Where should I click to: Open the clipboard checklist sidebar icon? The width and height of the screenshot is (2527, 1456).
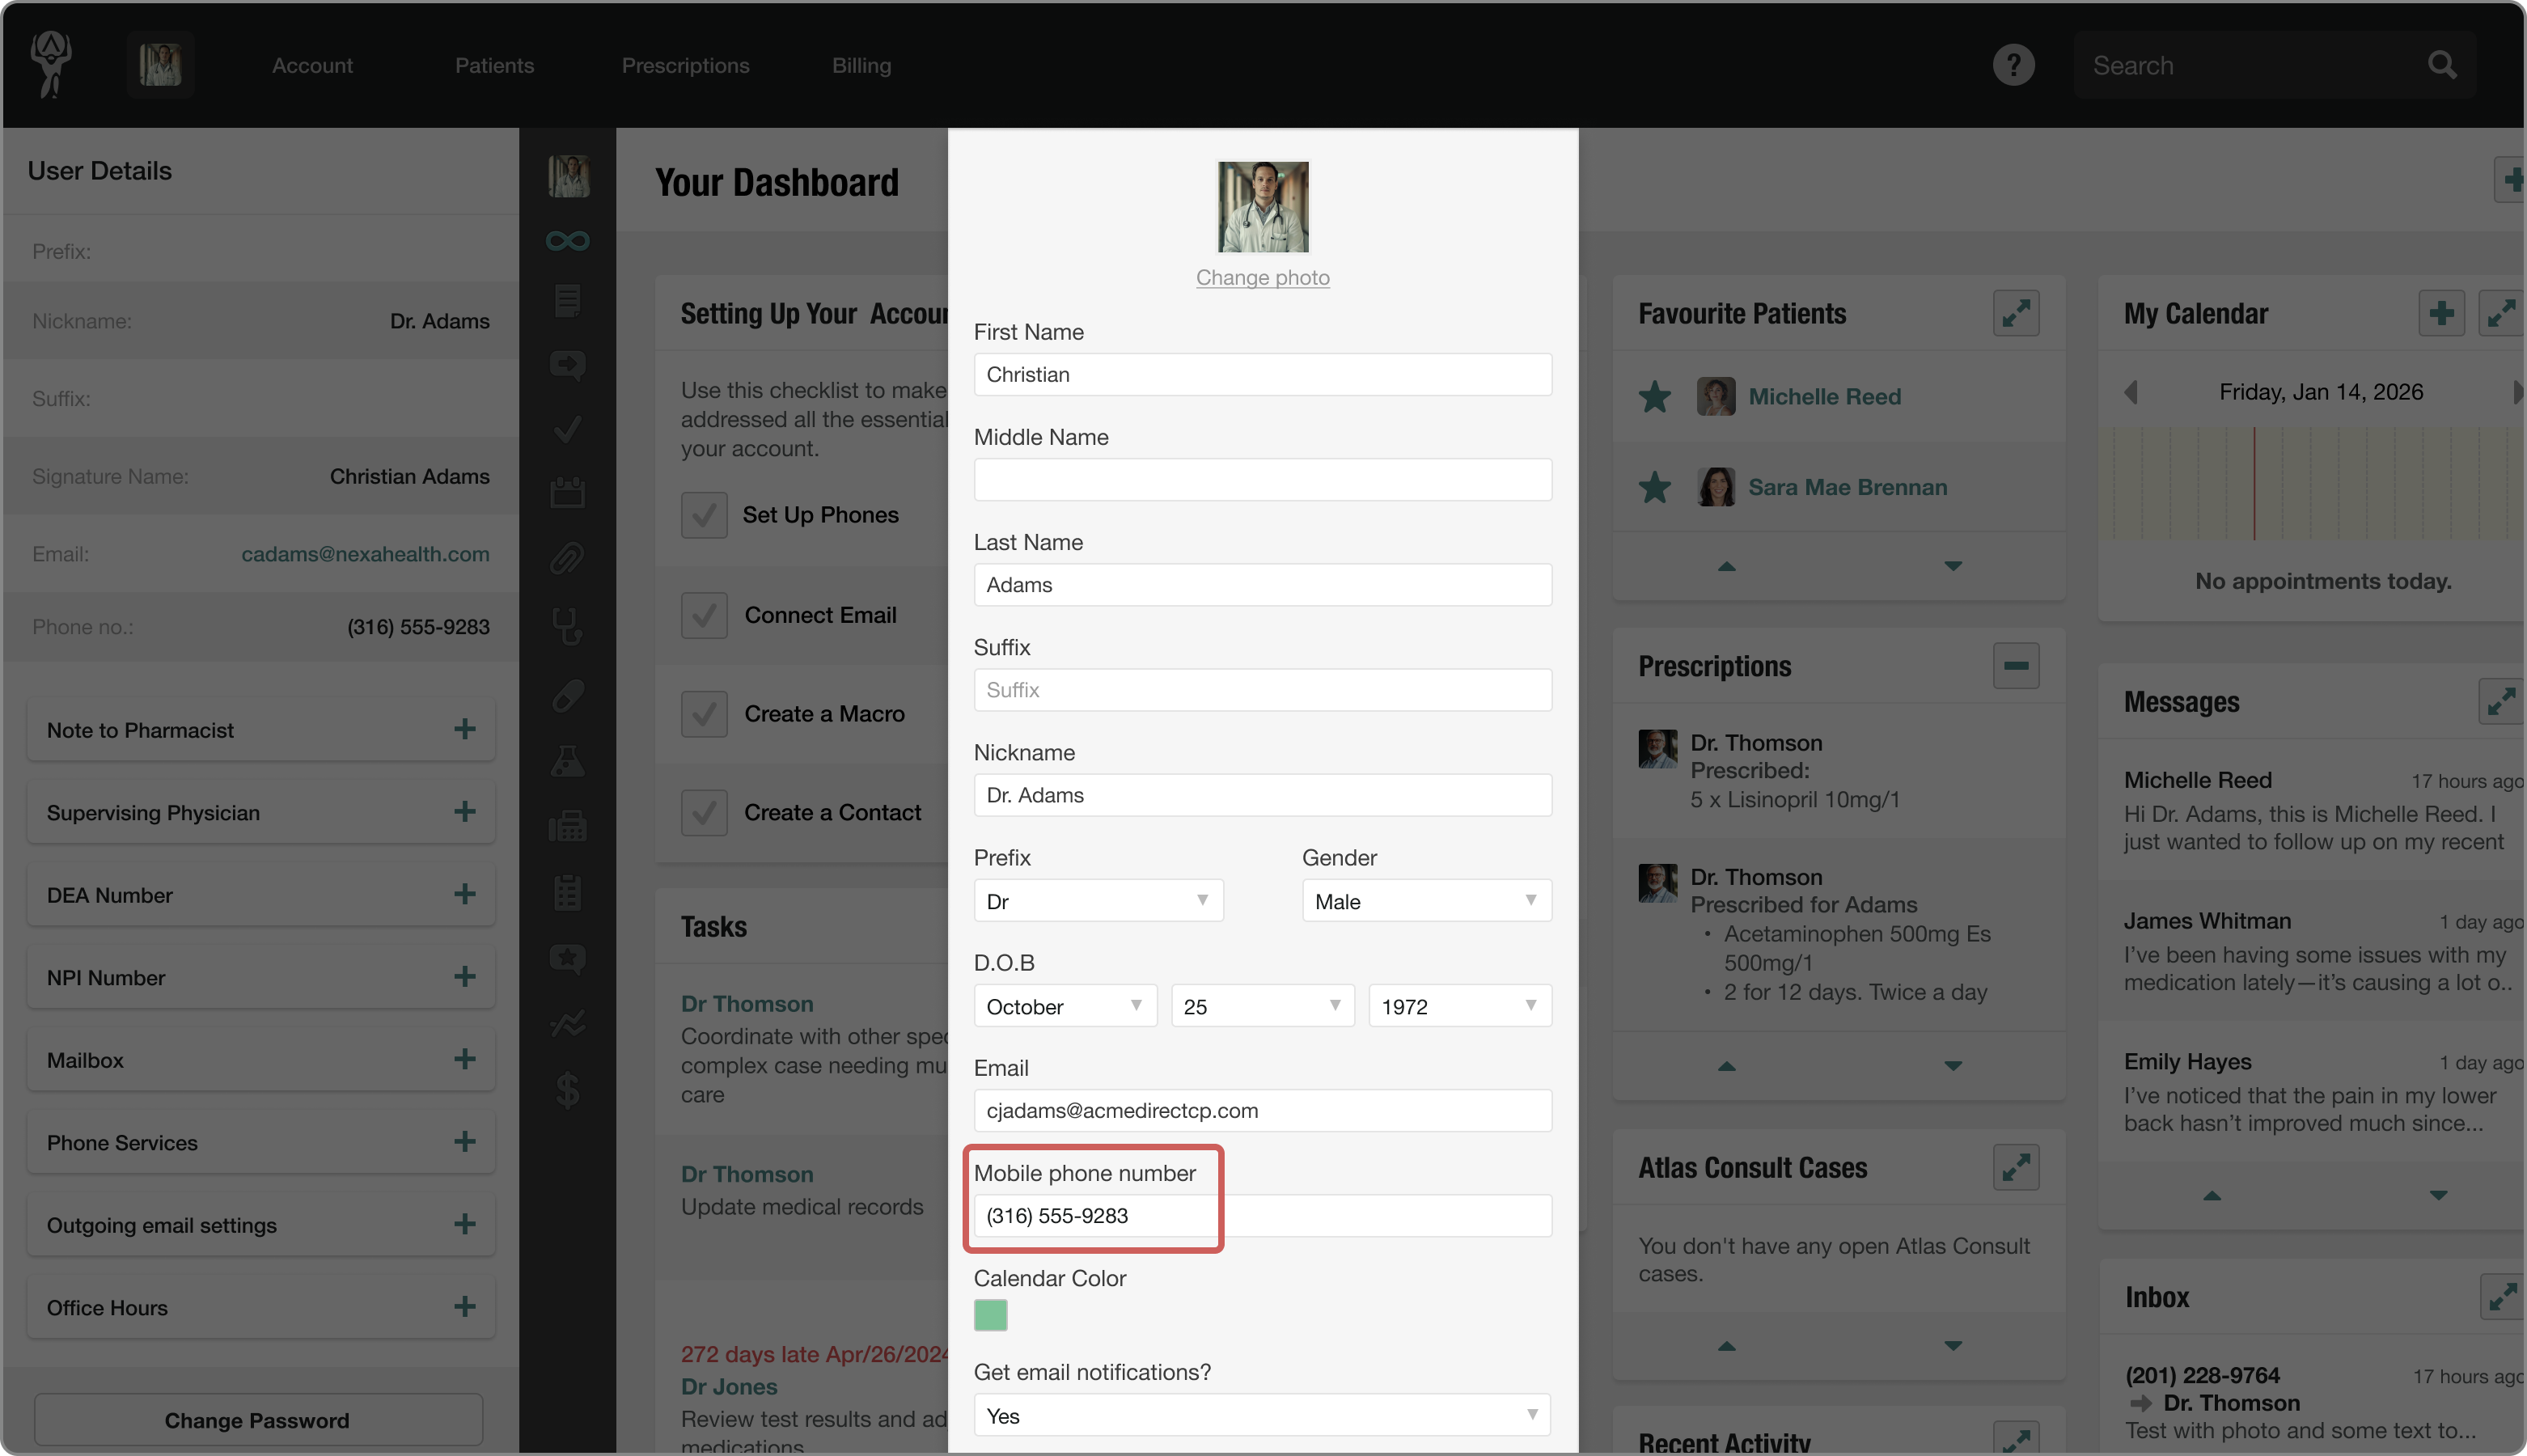point(567,892)
